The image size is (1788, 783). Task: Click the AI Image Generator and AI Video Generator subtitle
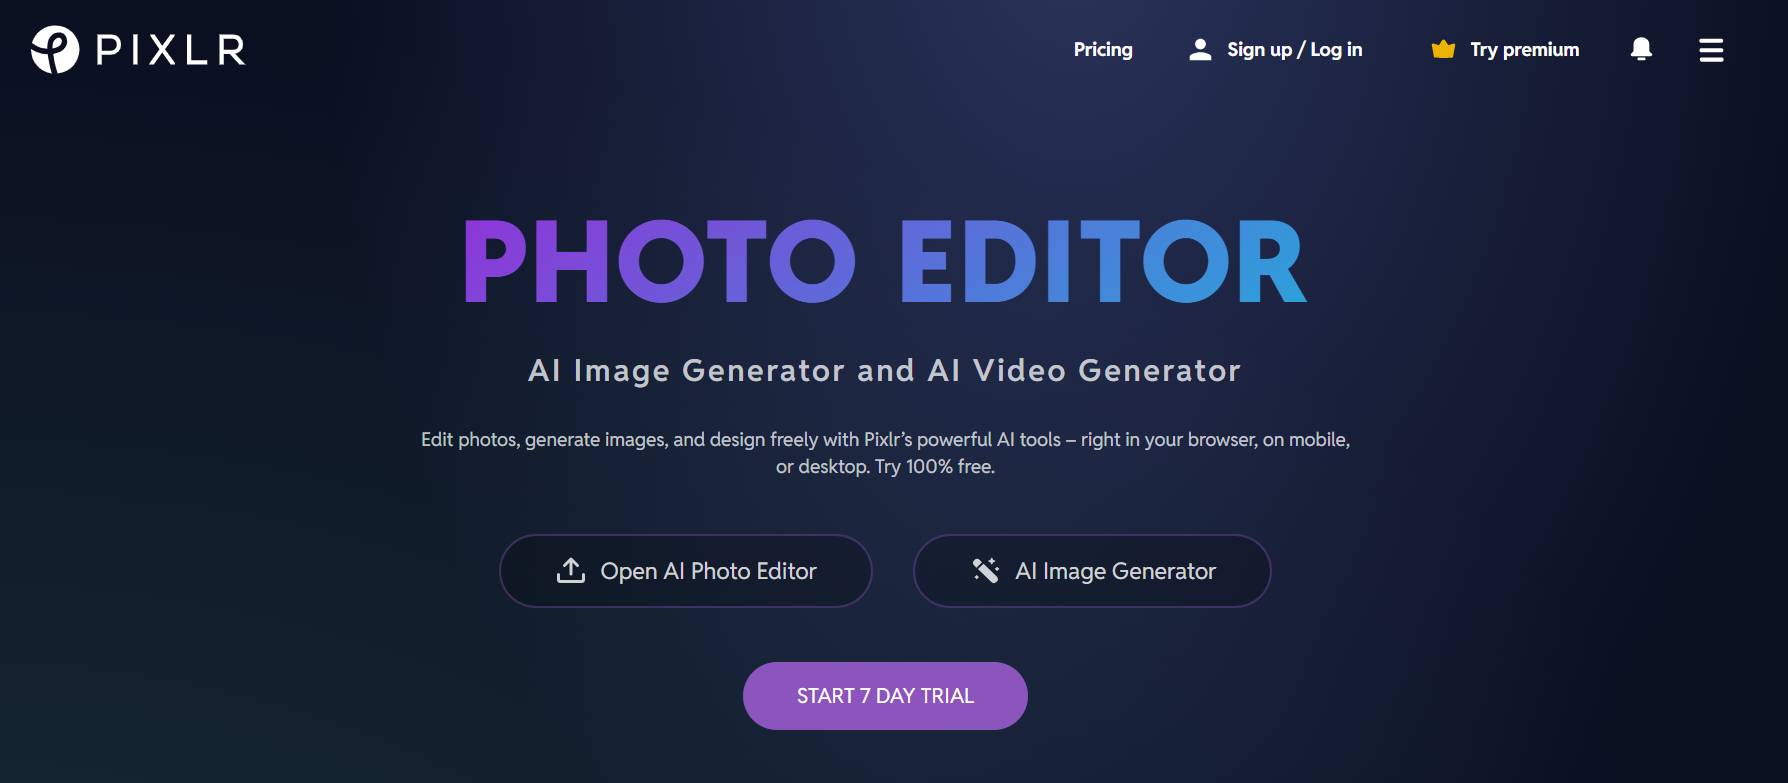[885, 371]
